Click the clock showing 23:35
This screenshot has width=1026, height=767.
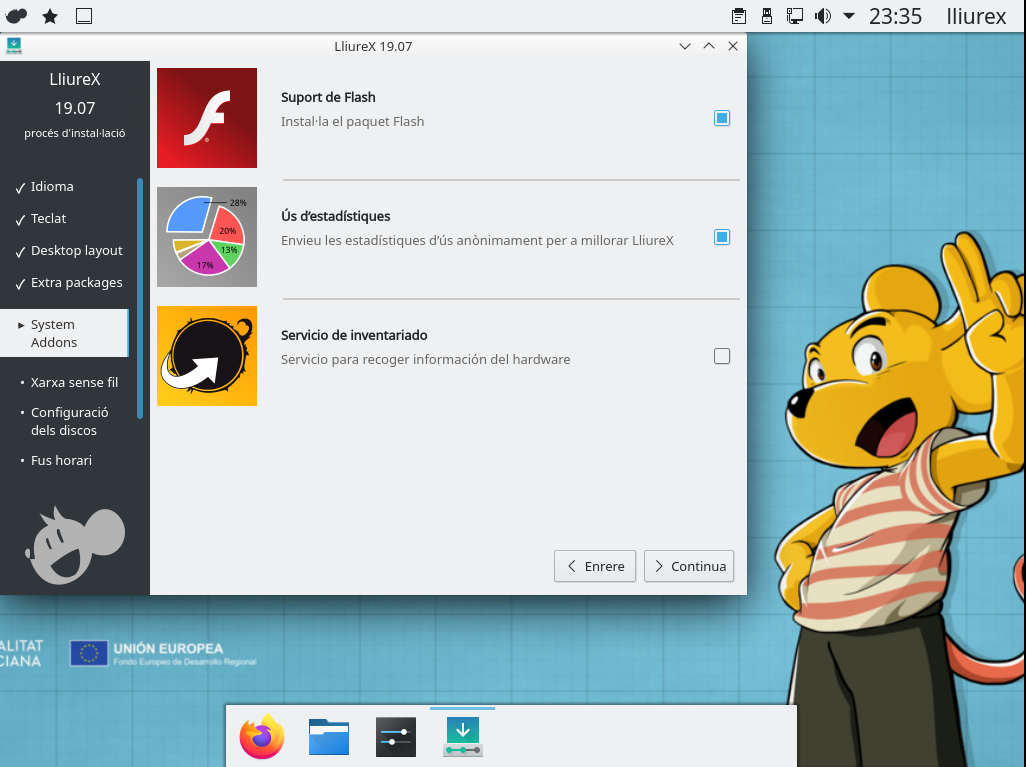[x=895, y=16]
